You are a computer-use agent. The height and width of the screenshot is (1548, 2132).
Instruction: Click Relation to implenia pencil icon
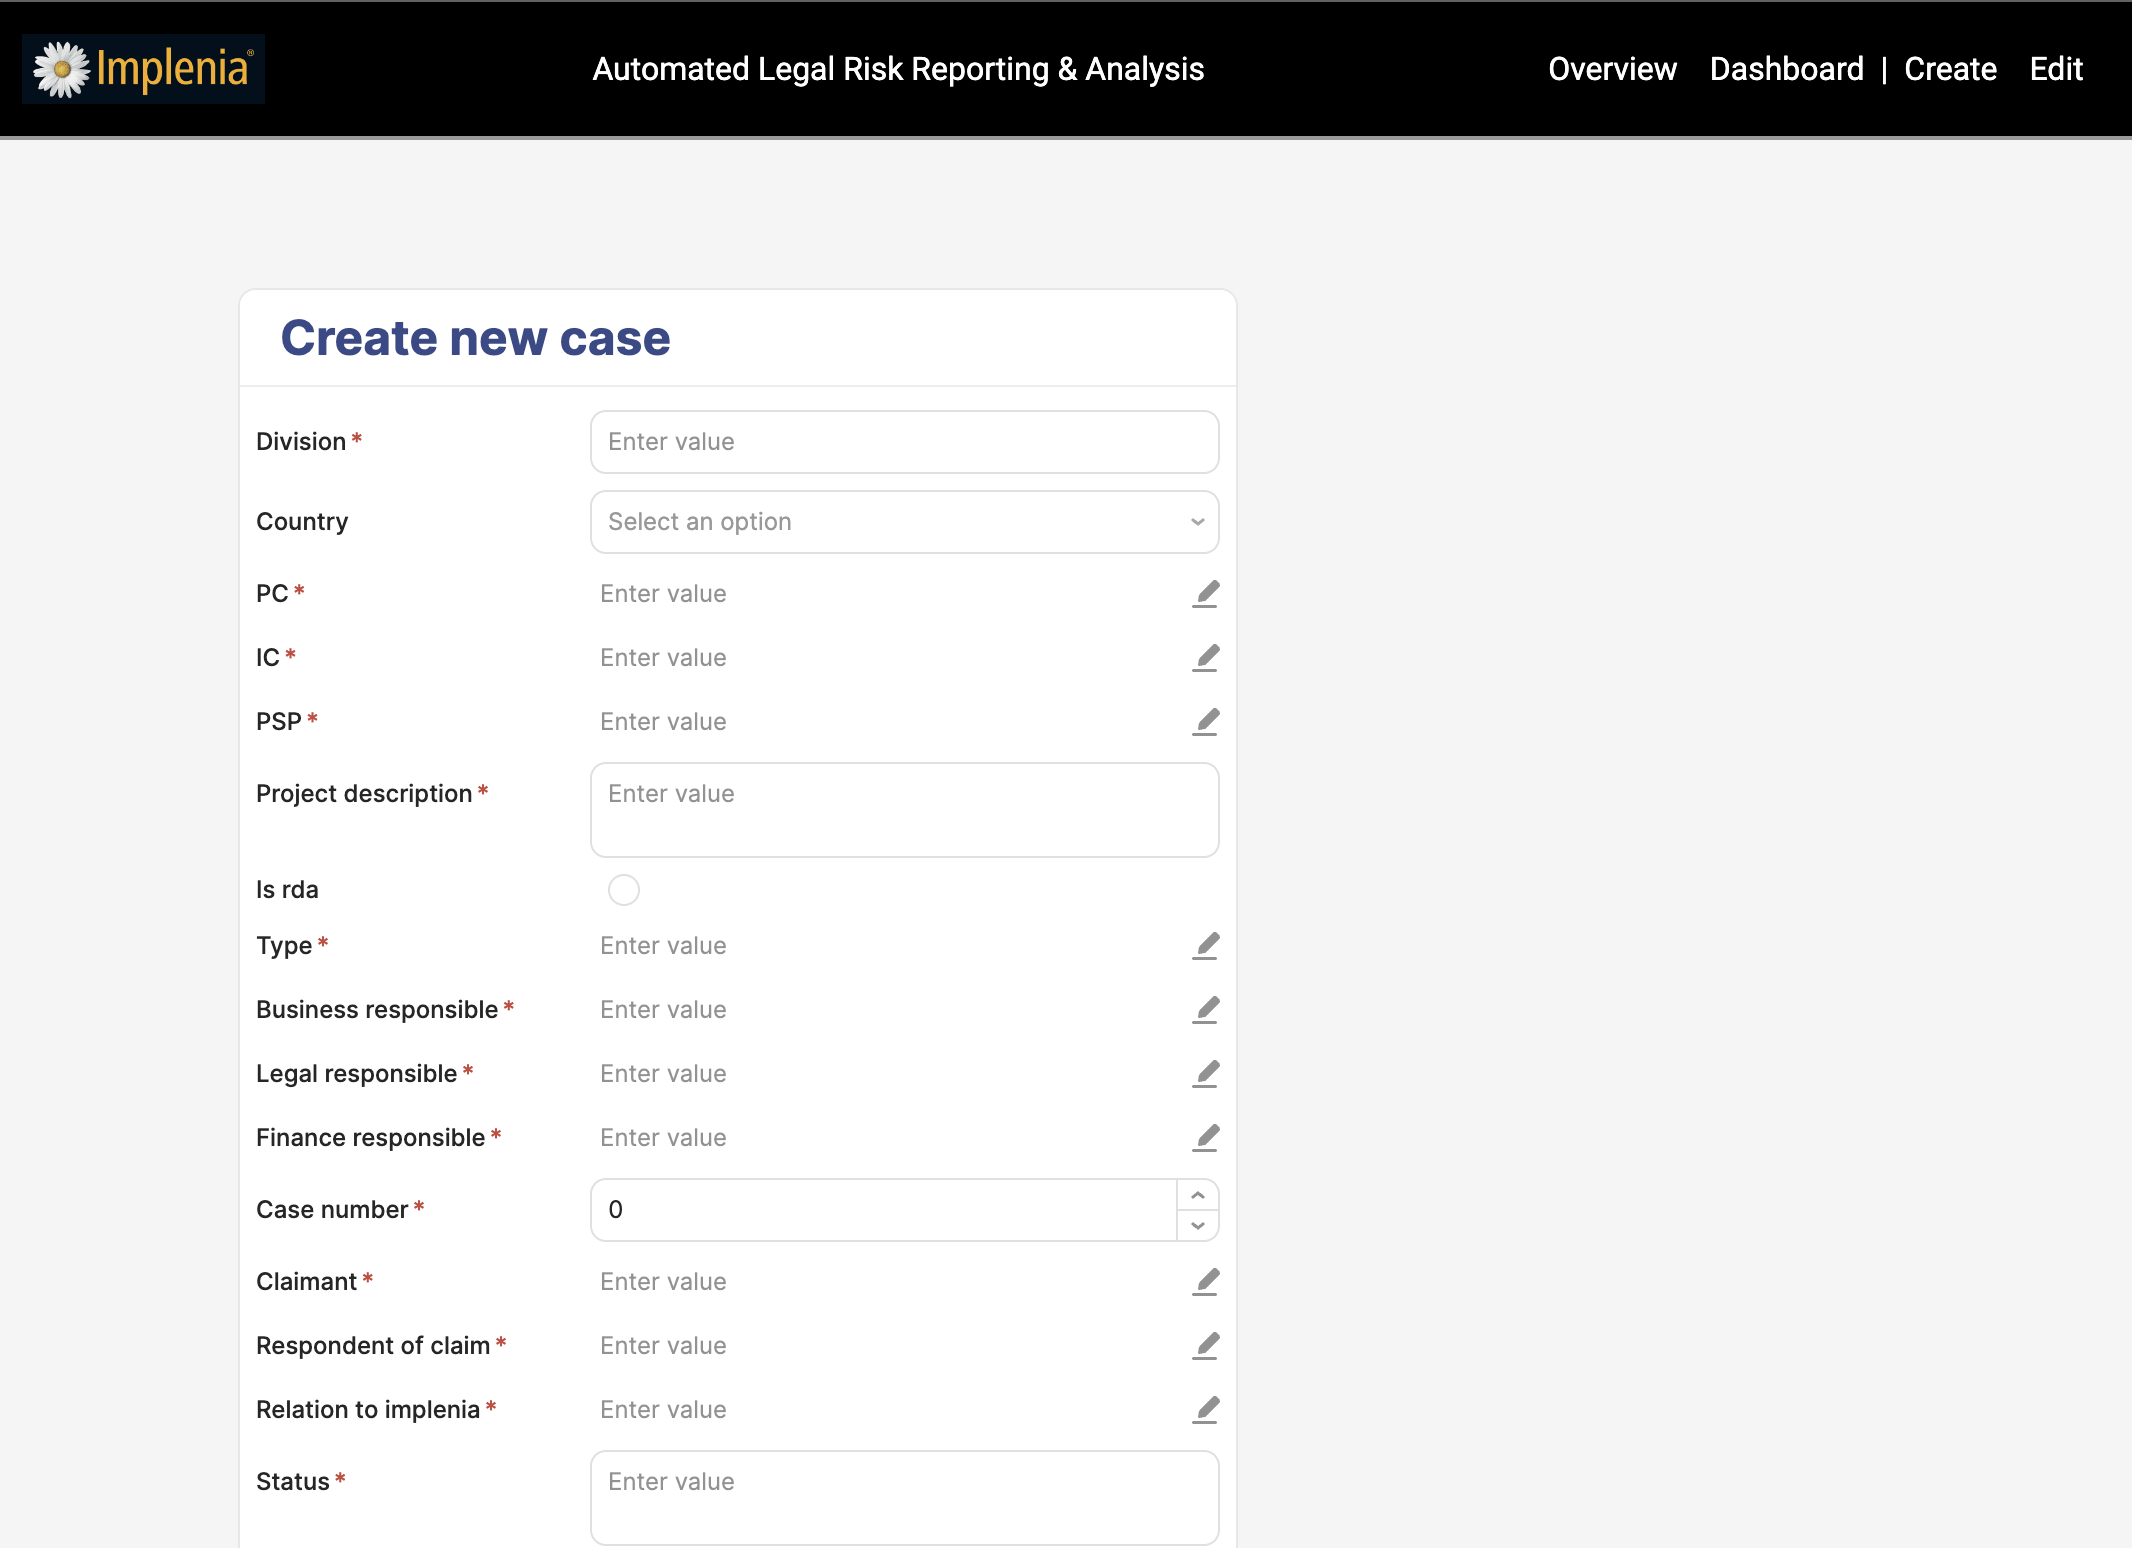[1205, 1410]
